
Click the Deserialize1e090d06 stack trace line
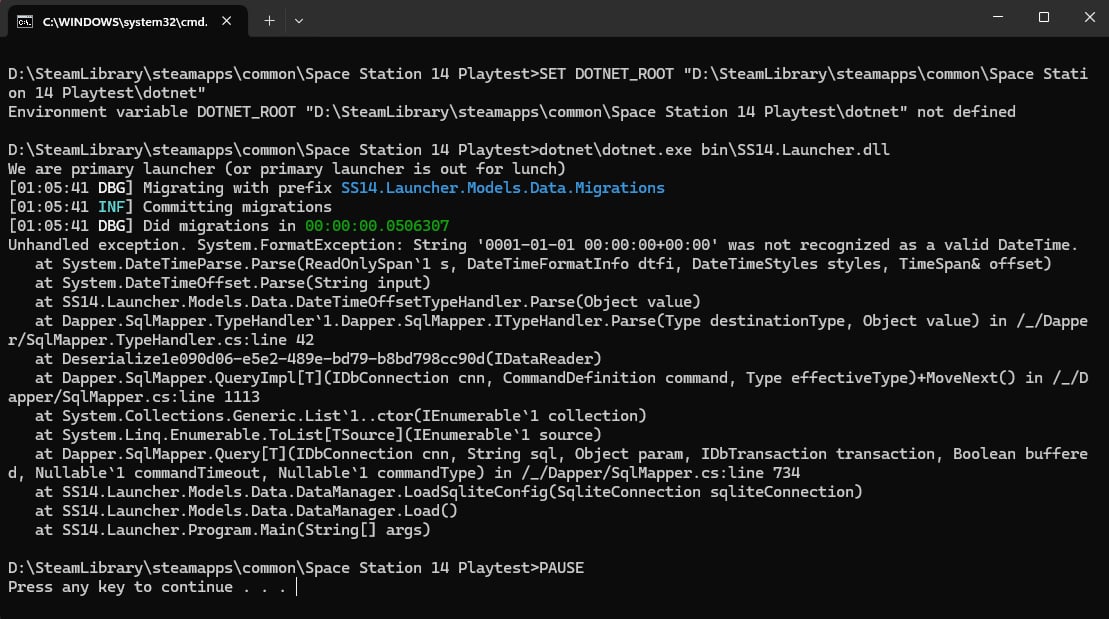318,359
